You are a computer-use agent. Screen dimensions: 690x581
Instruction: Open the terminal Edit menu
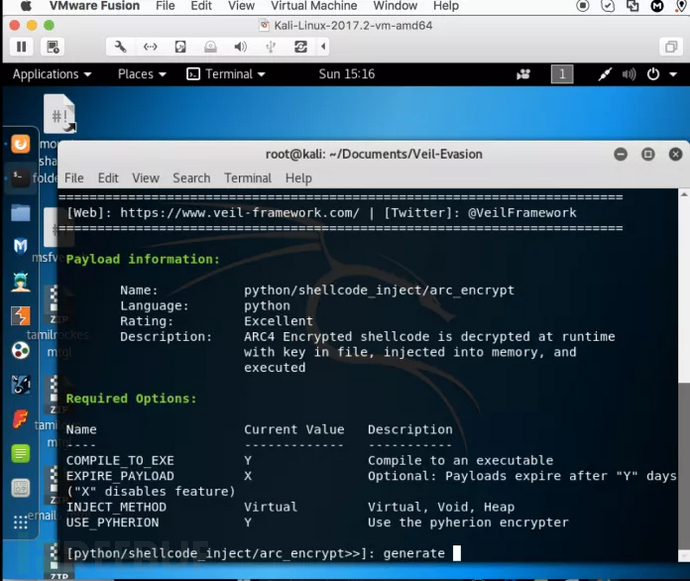[108, 178]
